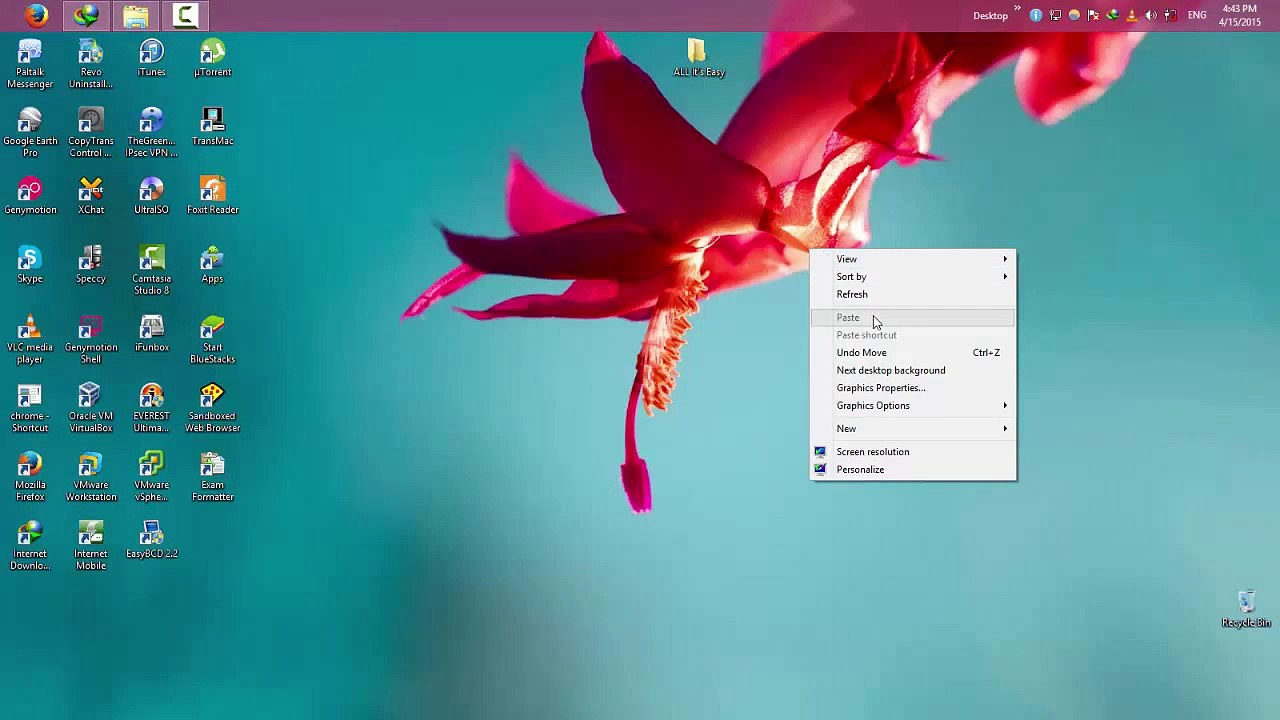
Task: Select the chrome - Shortcut icon
Action: [30, 409]
